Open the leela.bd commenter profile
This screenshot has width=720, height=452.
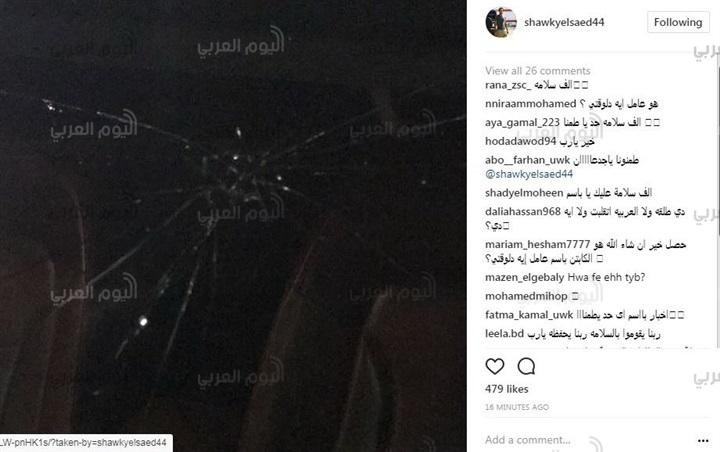coord(504,333)
